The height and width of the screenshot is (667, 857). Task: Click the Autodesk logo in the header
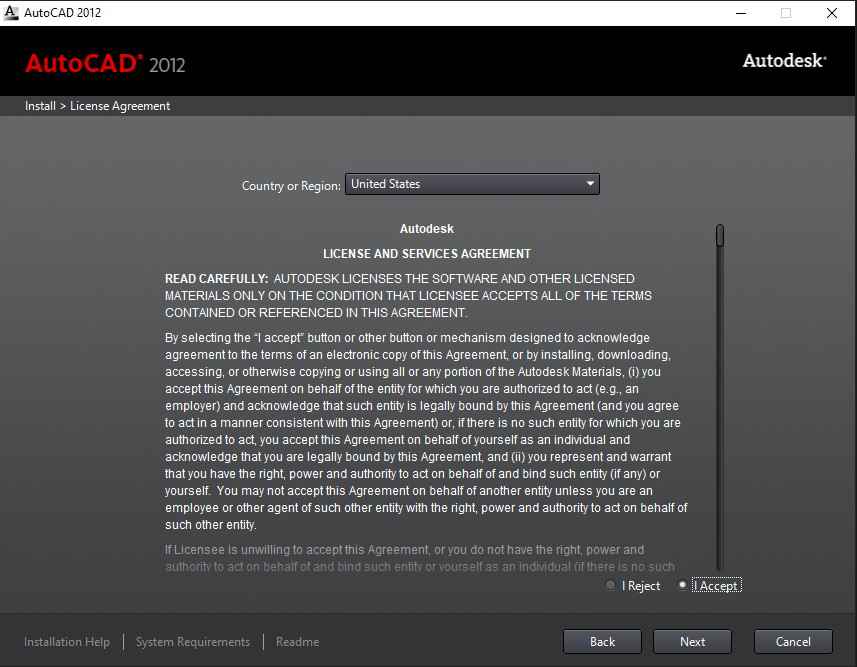(x=784, y=61)
